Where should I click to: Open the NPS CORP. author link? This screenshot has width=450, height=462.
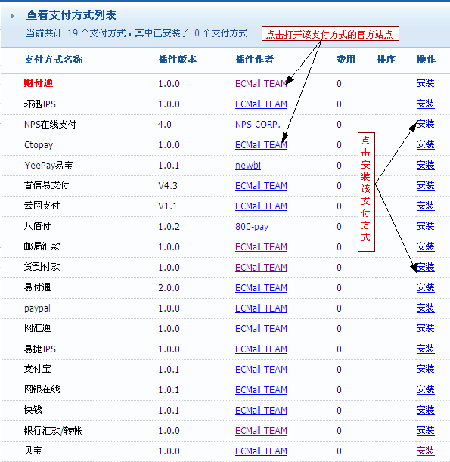pos(258,124)
